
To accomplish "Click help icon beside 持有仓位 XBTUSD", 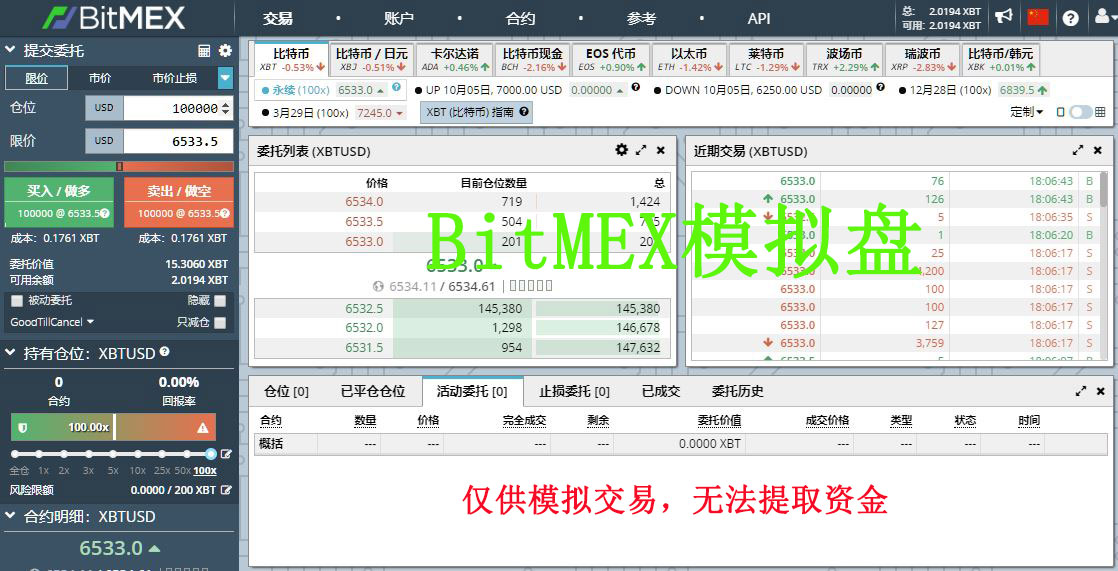I will pos(165,351).
